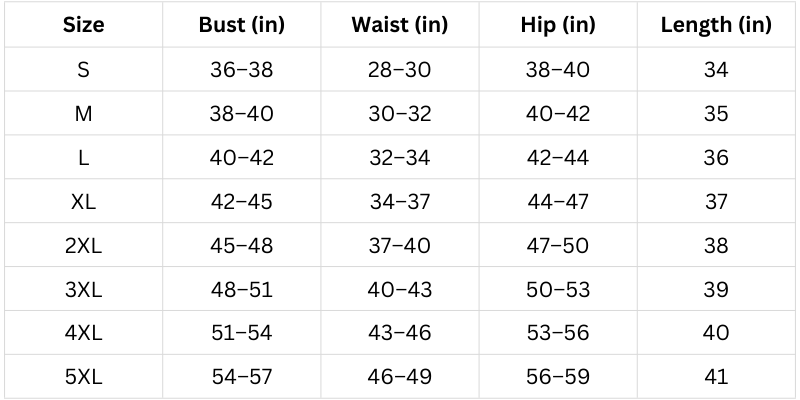Click bust measurement 45–48 cell
The width and height of the screenshot is (800, 400).
click(x=241, y=246)
